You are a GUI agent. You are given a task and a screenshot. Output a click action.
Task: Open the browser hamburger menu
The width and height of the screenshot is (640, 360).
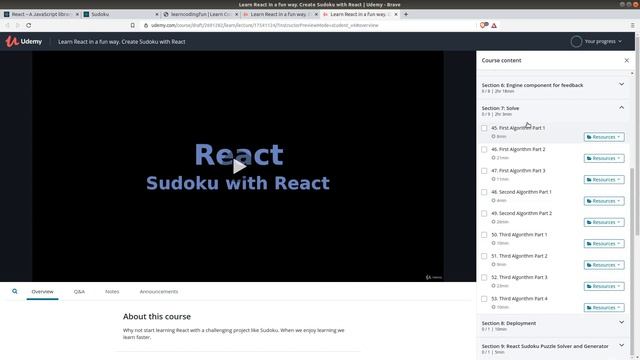coord(633,25)
